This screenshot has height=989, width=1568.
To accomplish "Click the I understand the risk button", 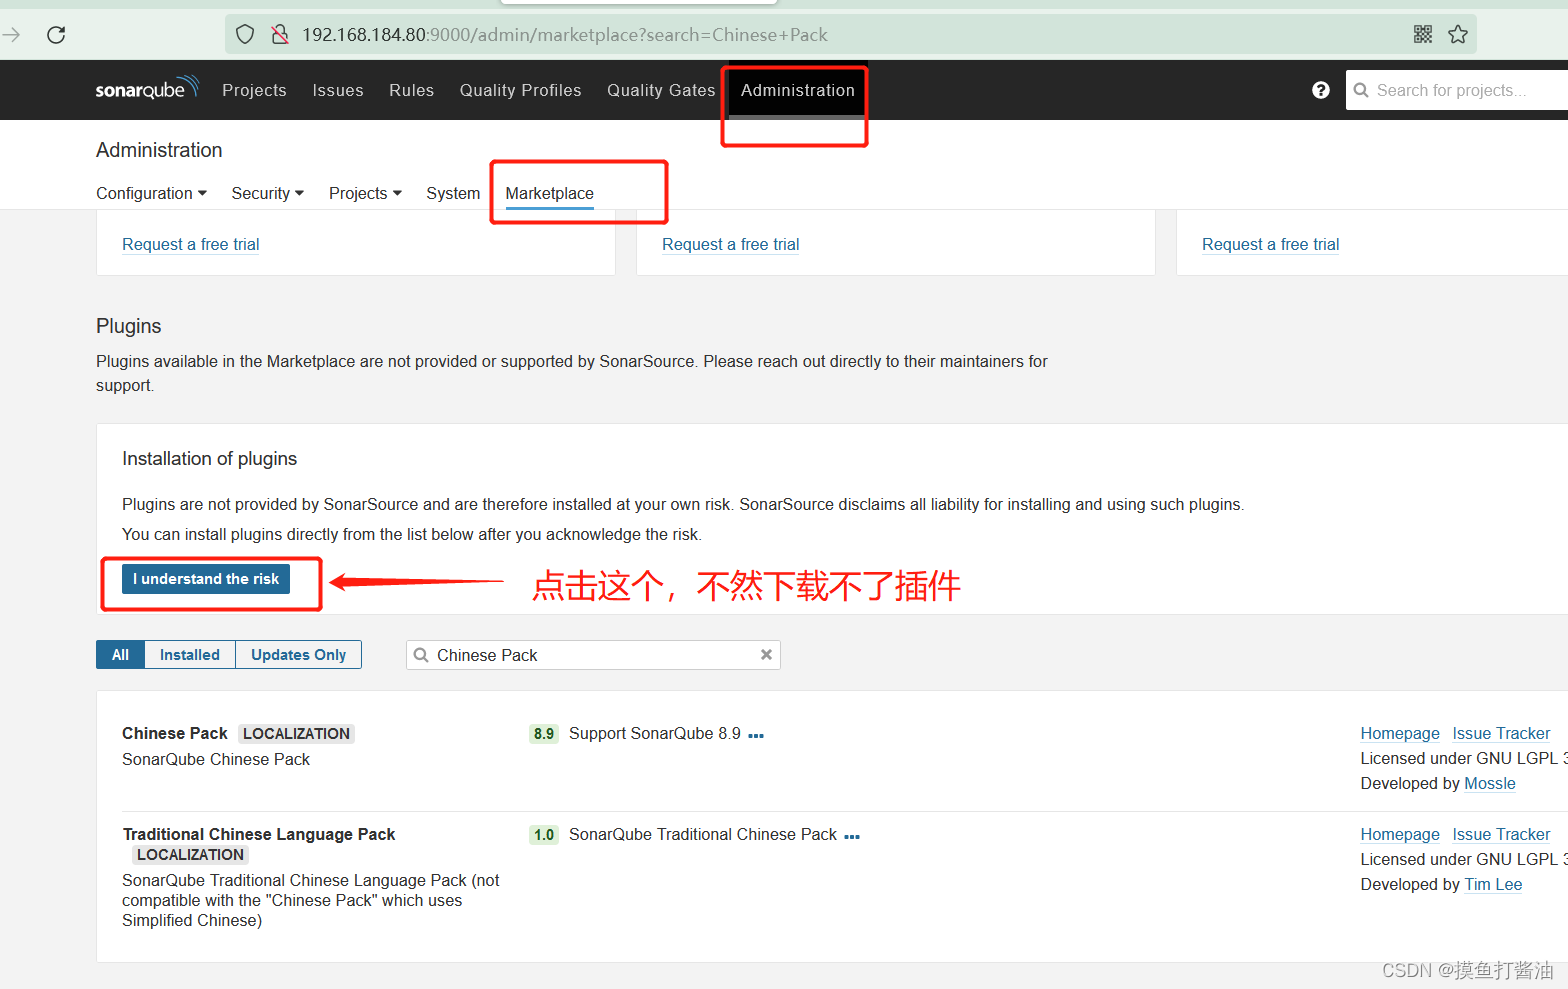I will [206, 579].
